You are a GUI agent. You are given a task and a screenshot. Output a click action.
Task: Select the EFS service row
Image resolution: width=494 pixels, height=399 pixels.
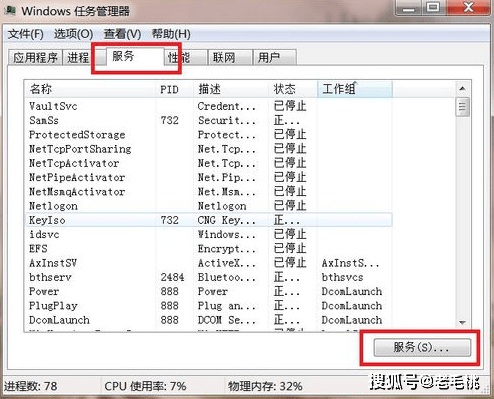click(209, 249)
